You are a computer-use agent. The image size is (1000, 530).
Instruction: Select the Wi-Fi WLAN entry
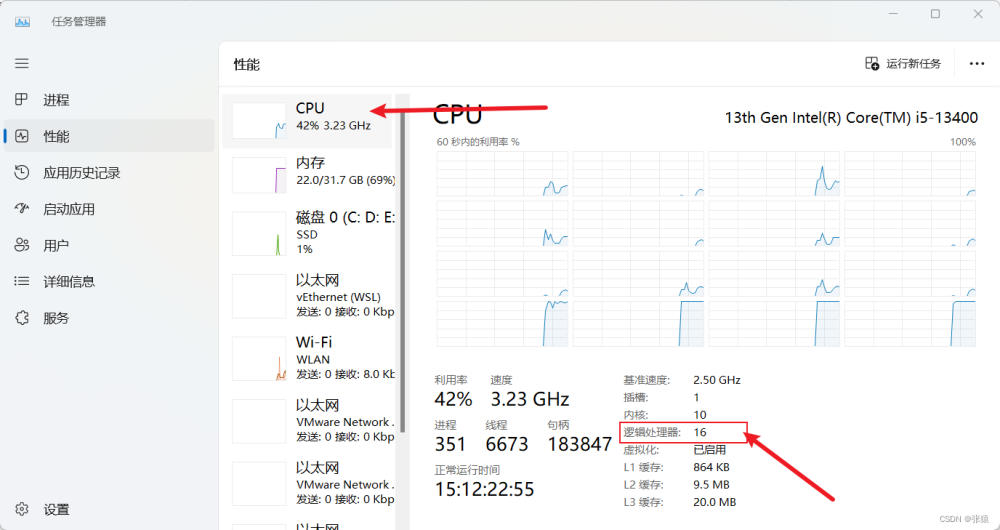pos(309,358)
